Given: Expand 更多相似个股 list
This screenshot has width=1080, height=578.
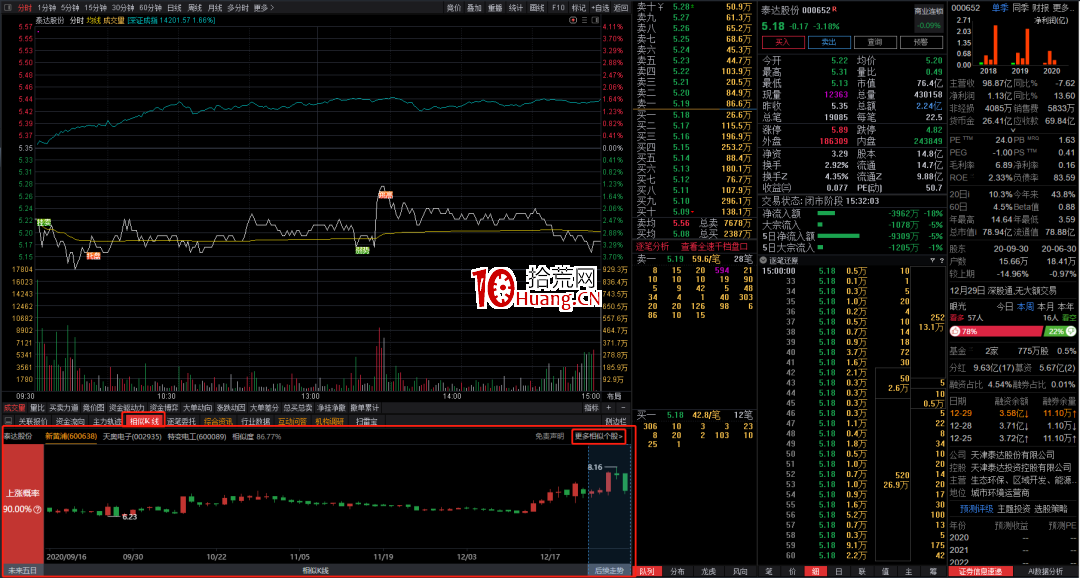Looking at the screenshot, I should coord(599,436).
